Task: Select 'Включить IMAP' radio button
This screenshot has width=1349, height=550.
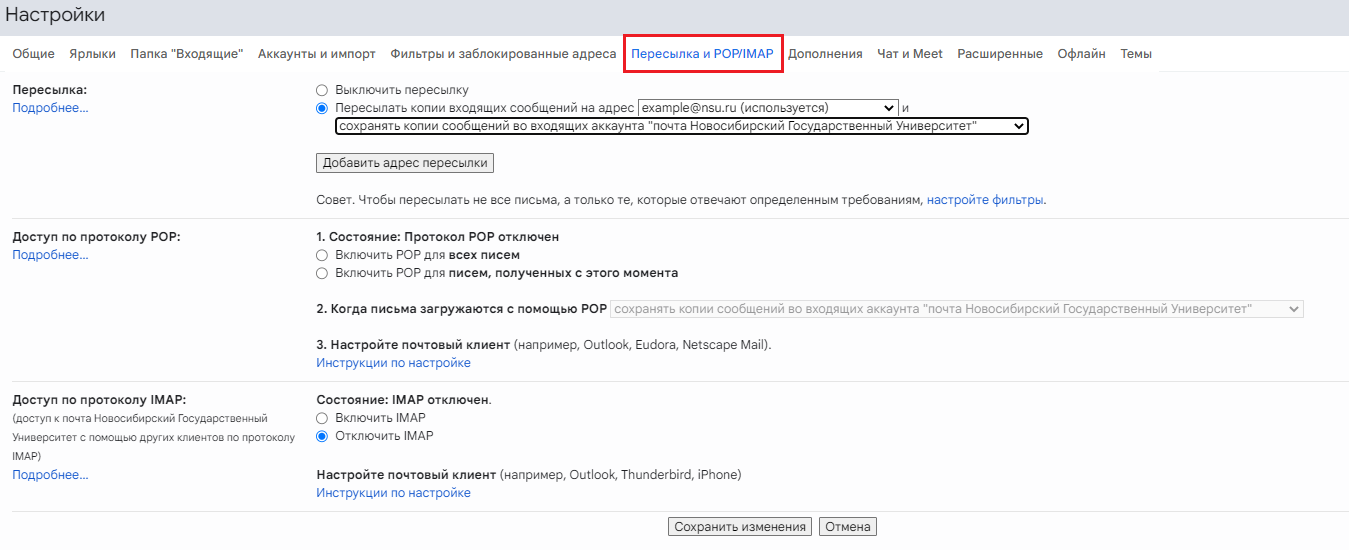Action: coord(322,418)
